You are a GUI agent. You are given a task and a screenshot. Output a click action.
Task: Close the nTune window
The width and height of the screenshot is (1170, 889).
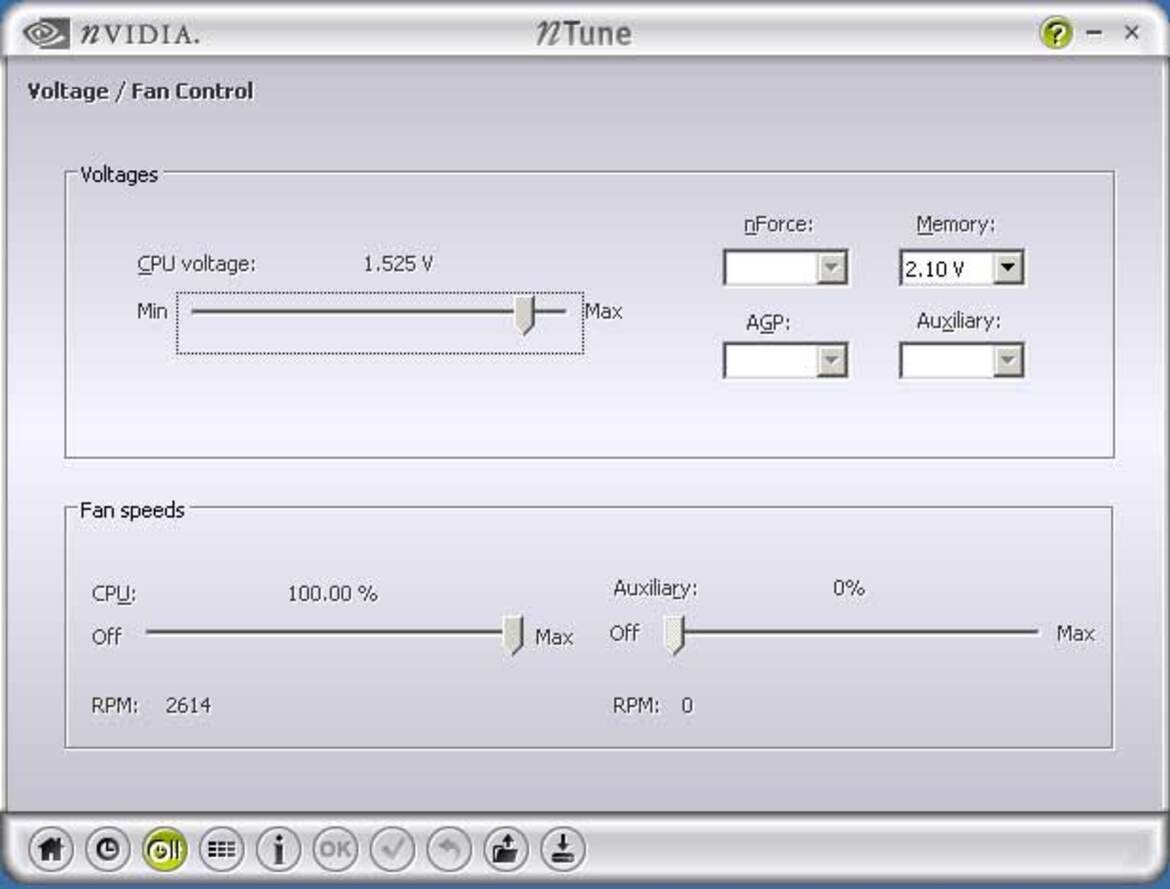1131,32
